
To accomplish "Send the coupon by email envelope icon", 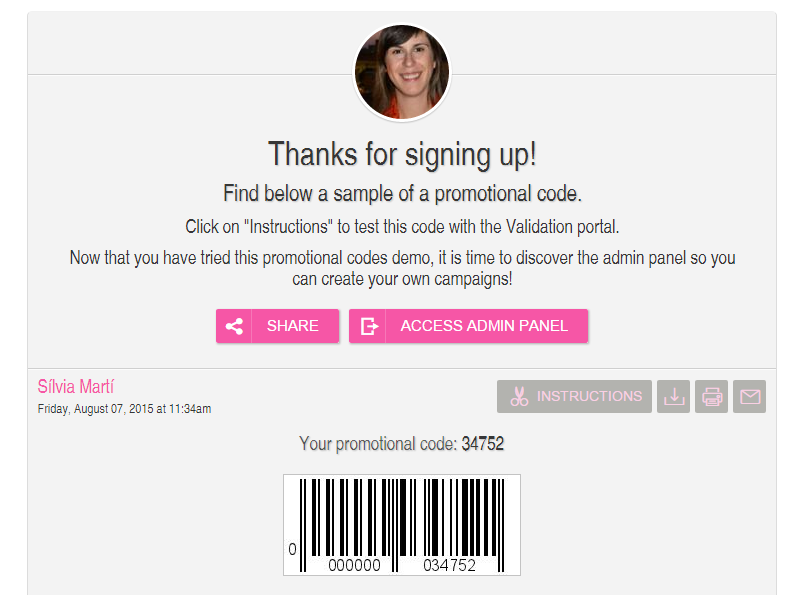I will coord(749,396).
